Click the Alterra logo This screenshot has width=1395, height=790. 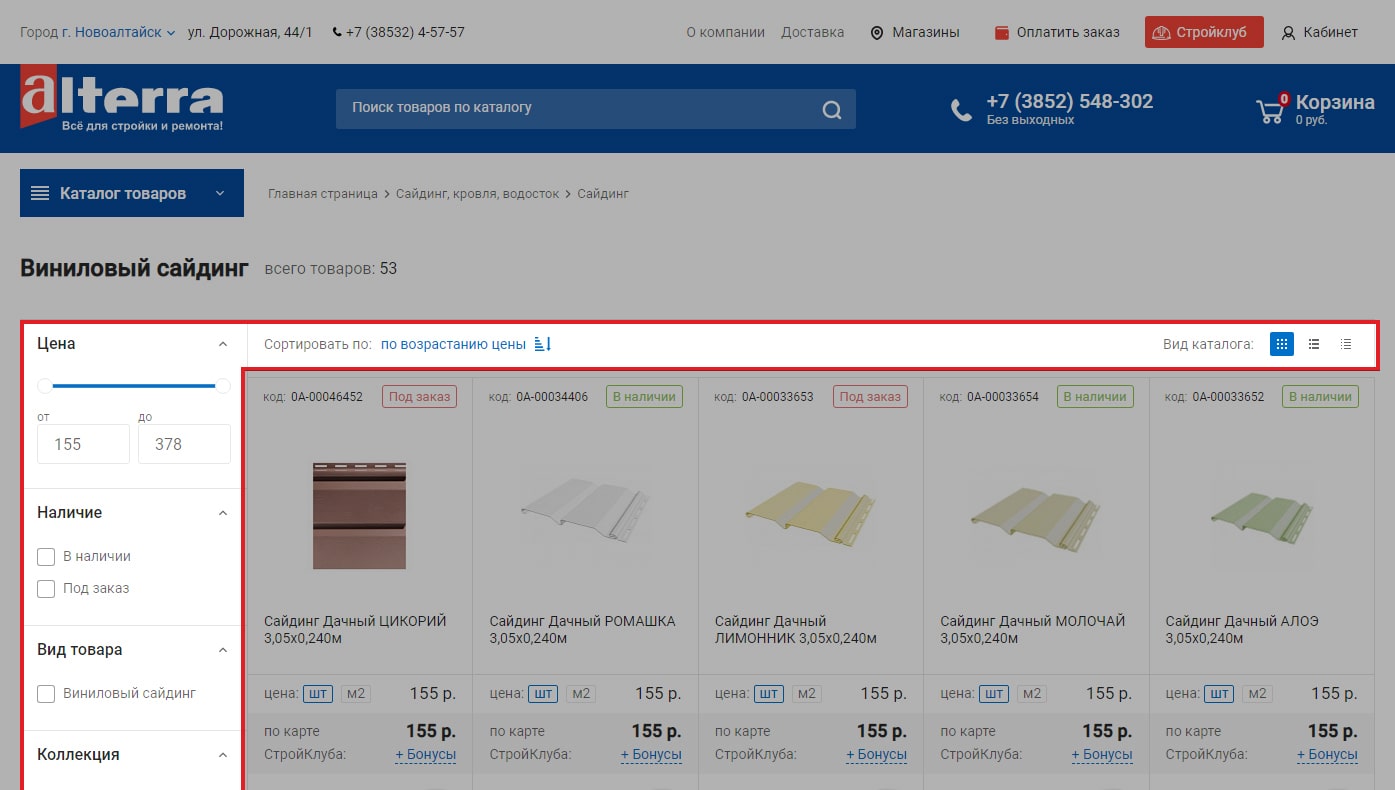pos(122,101)
